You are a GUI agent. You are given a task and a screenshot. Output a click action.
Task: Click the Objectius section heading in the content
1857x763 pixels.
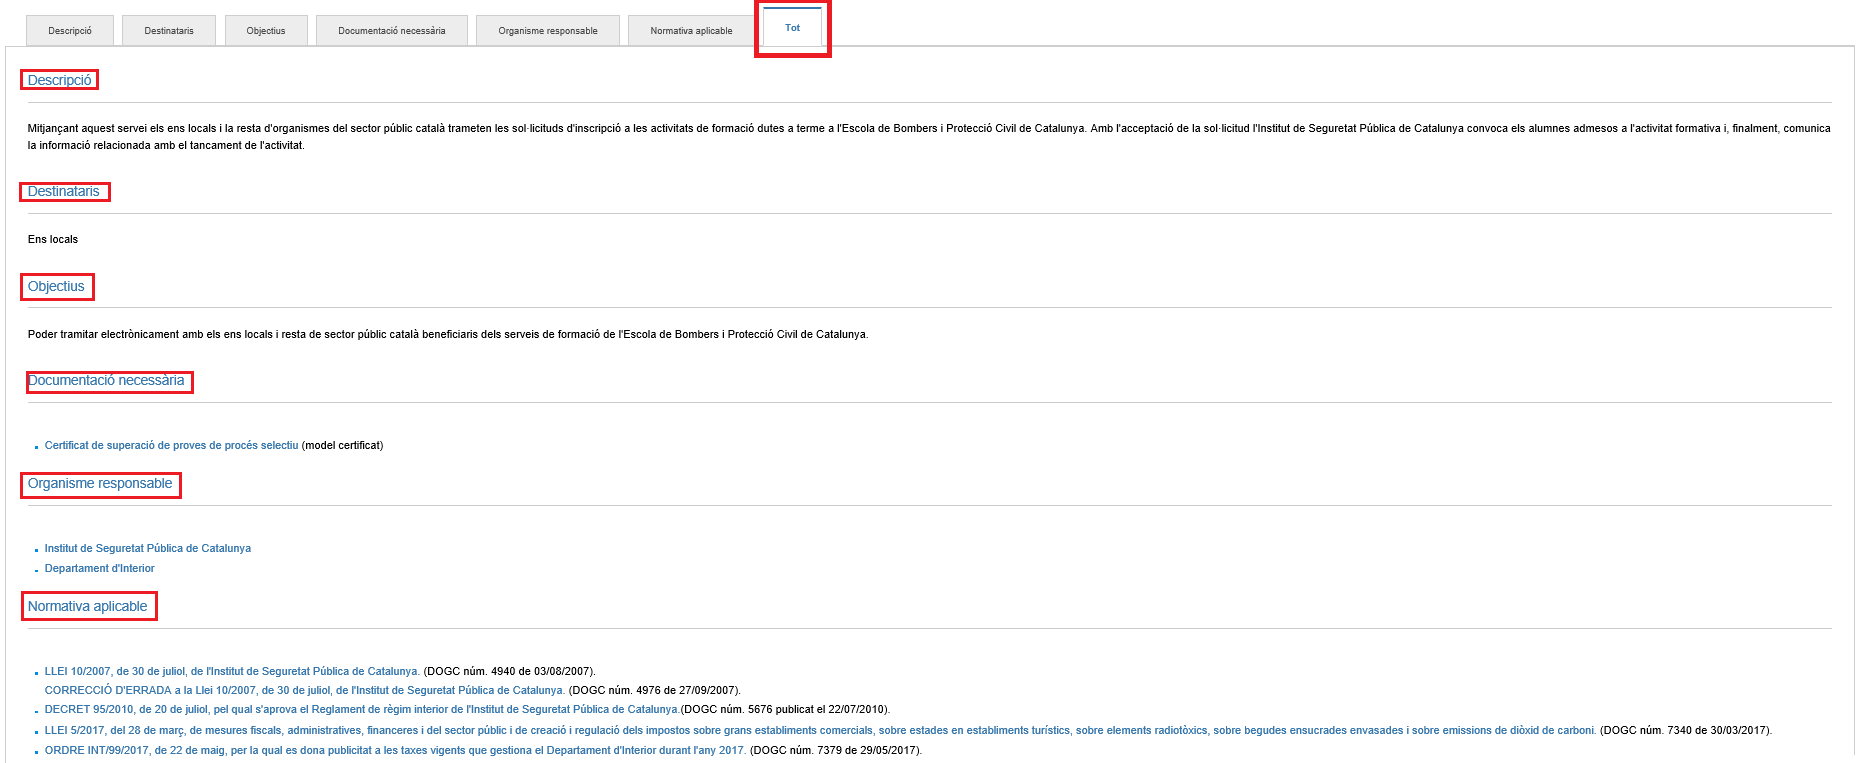(56, 287)
